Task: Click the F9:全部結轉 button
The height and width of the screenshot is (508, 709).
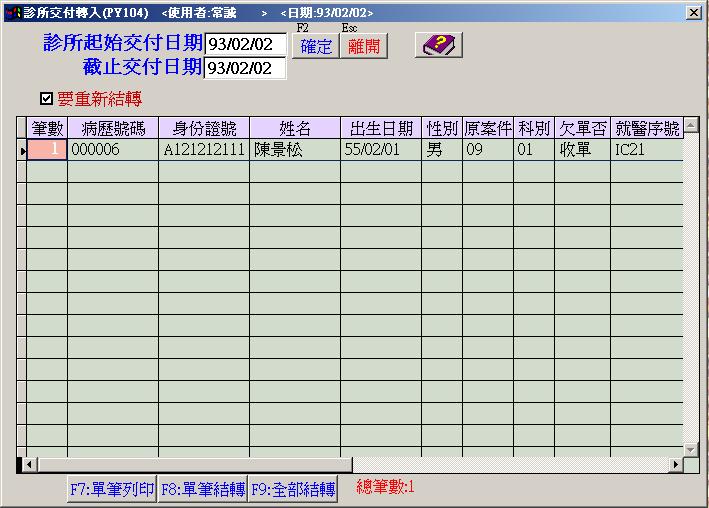Action: pyautogui.click(x=293, y=489)
